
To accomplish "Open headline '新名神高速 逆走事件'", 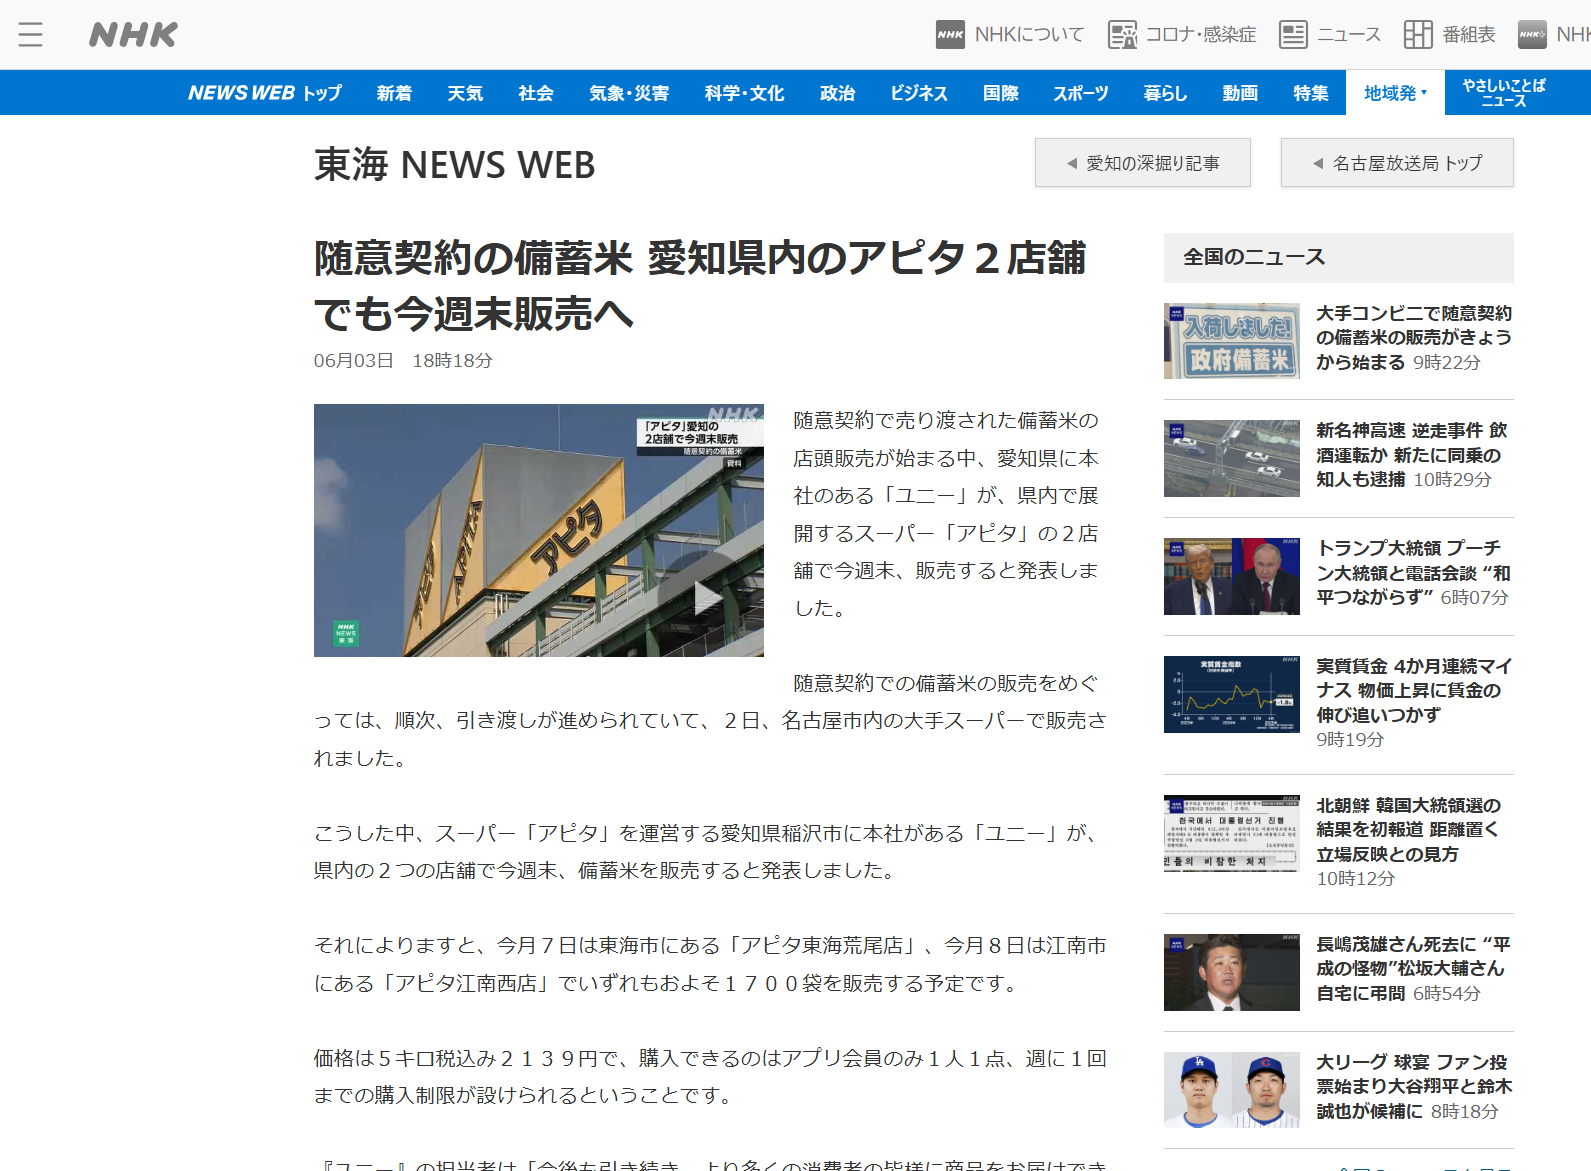I will [1411, 455].
